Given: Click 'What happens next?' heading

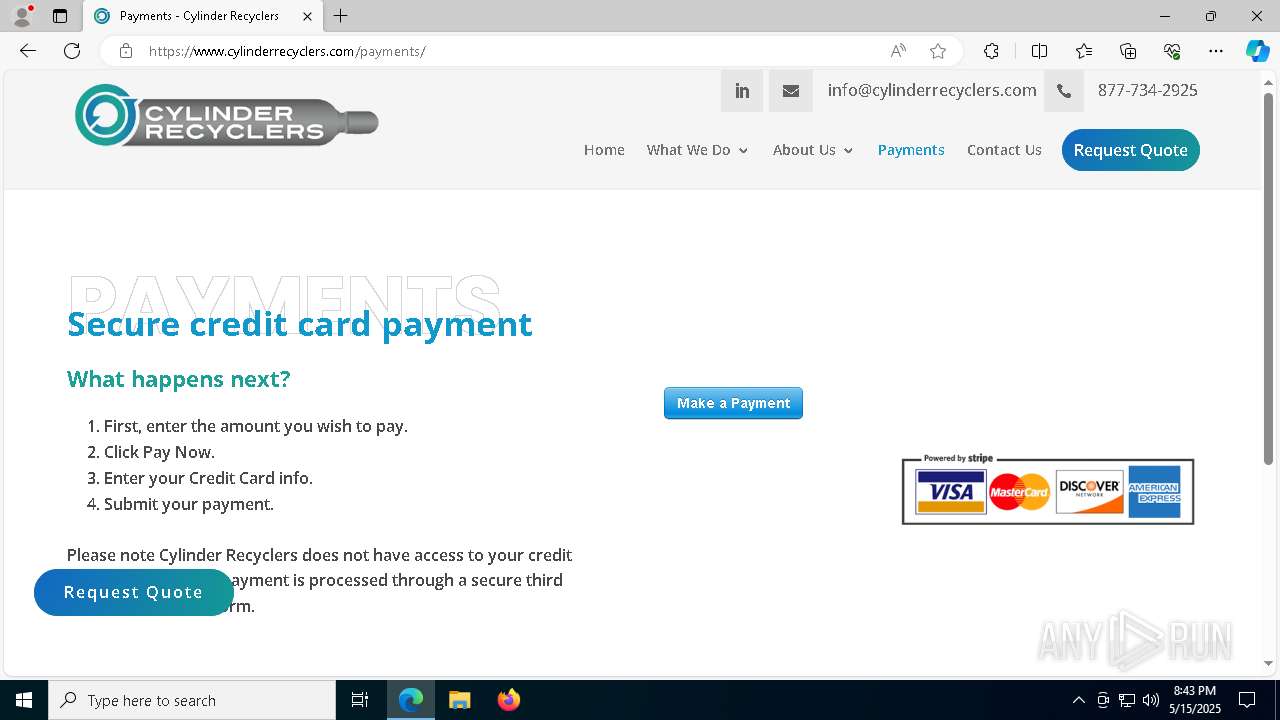Looking at the screenshot, I should (178, 379).
